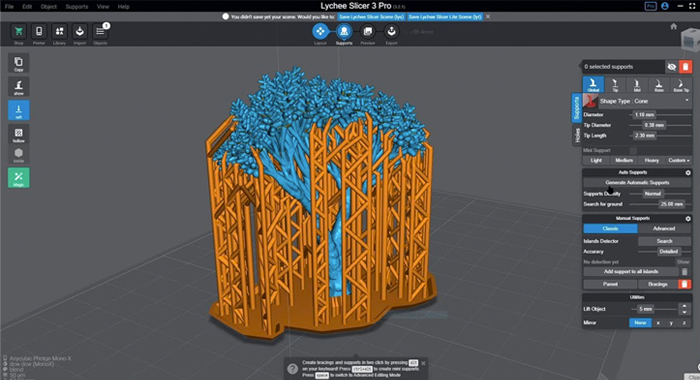Viewport: 700px width, 380px height.
Task: Open the user account icon
Action: [665, 6]
